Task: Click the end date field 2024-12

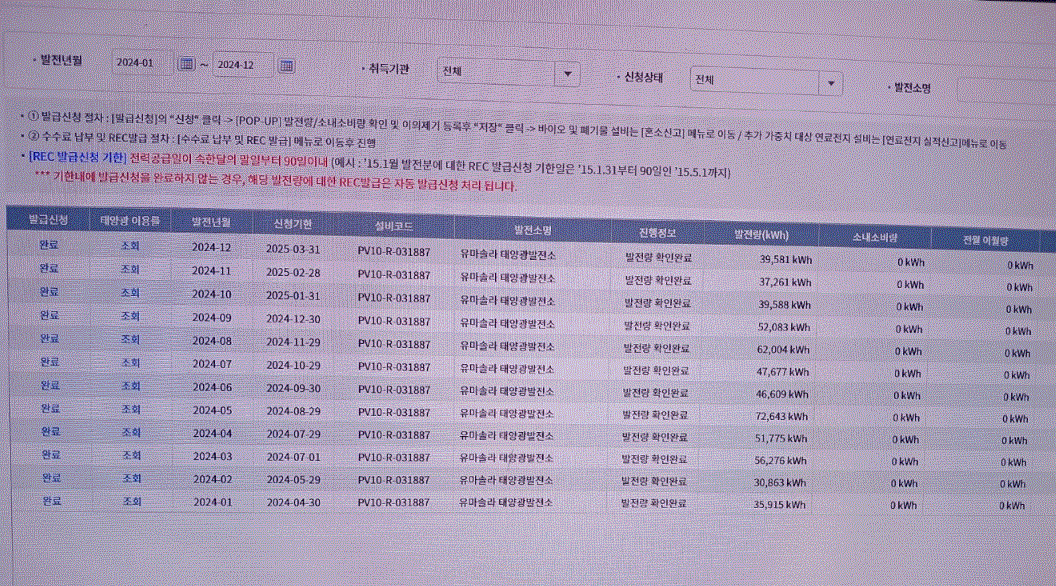Action: click(x=243, y=65)
